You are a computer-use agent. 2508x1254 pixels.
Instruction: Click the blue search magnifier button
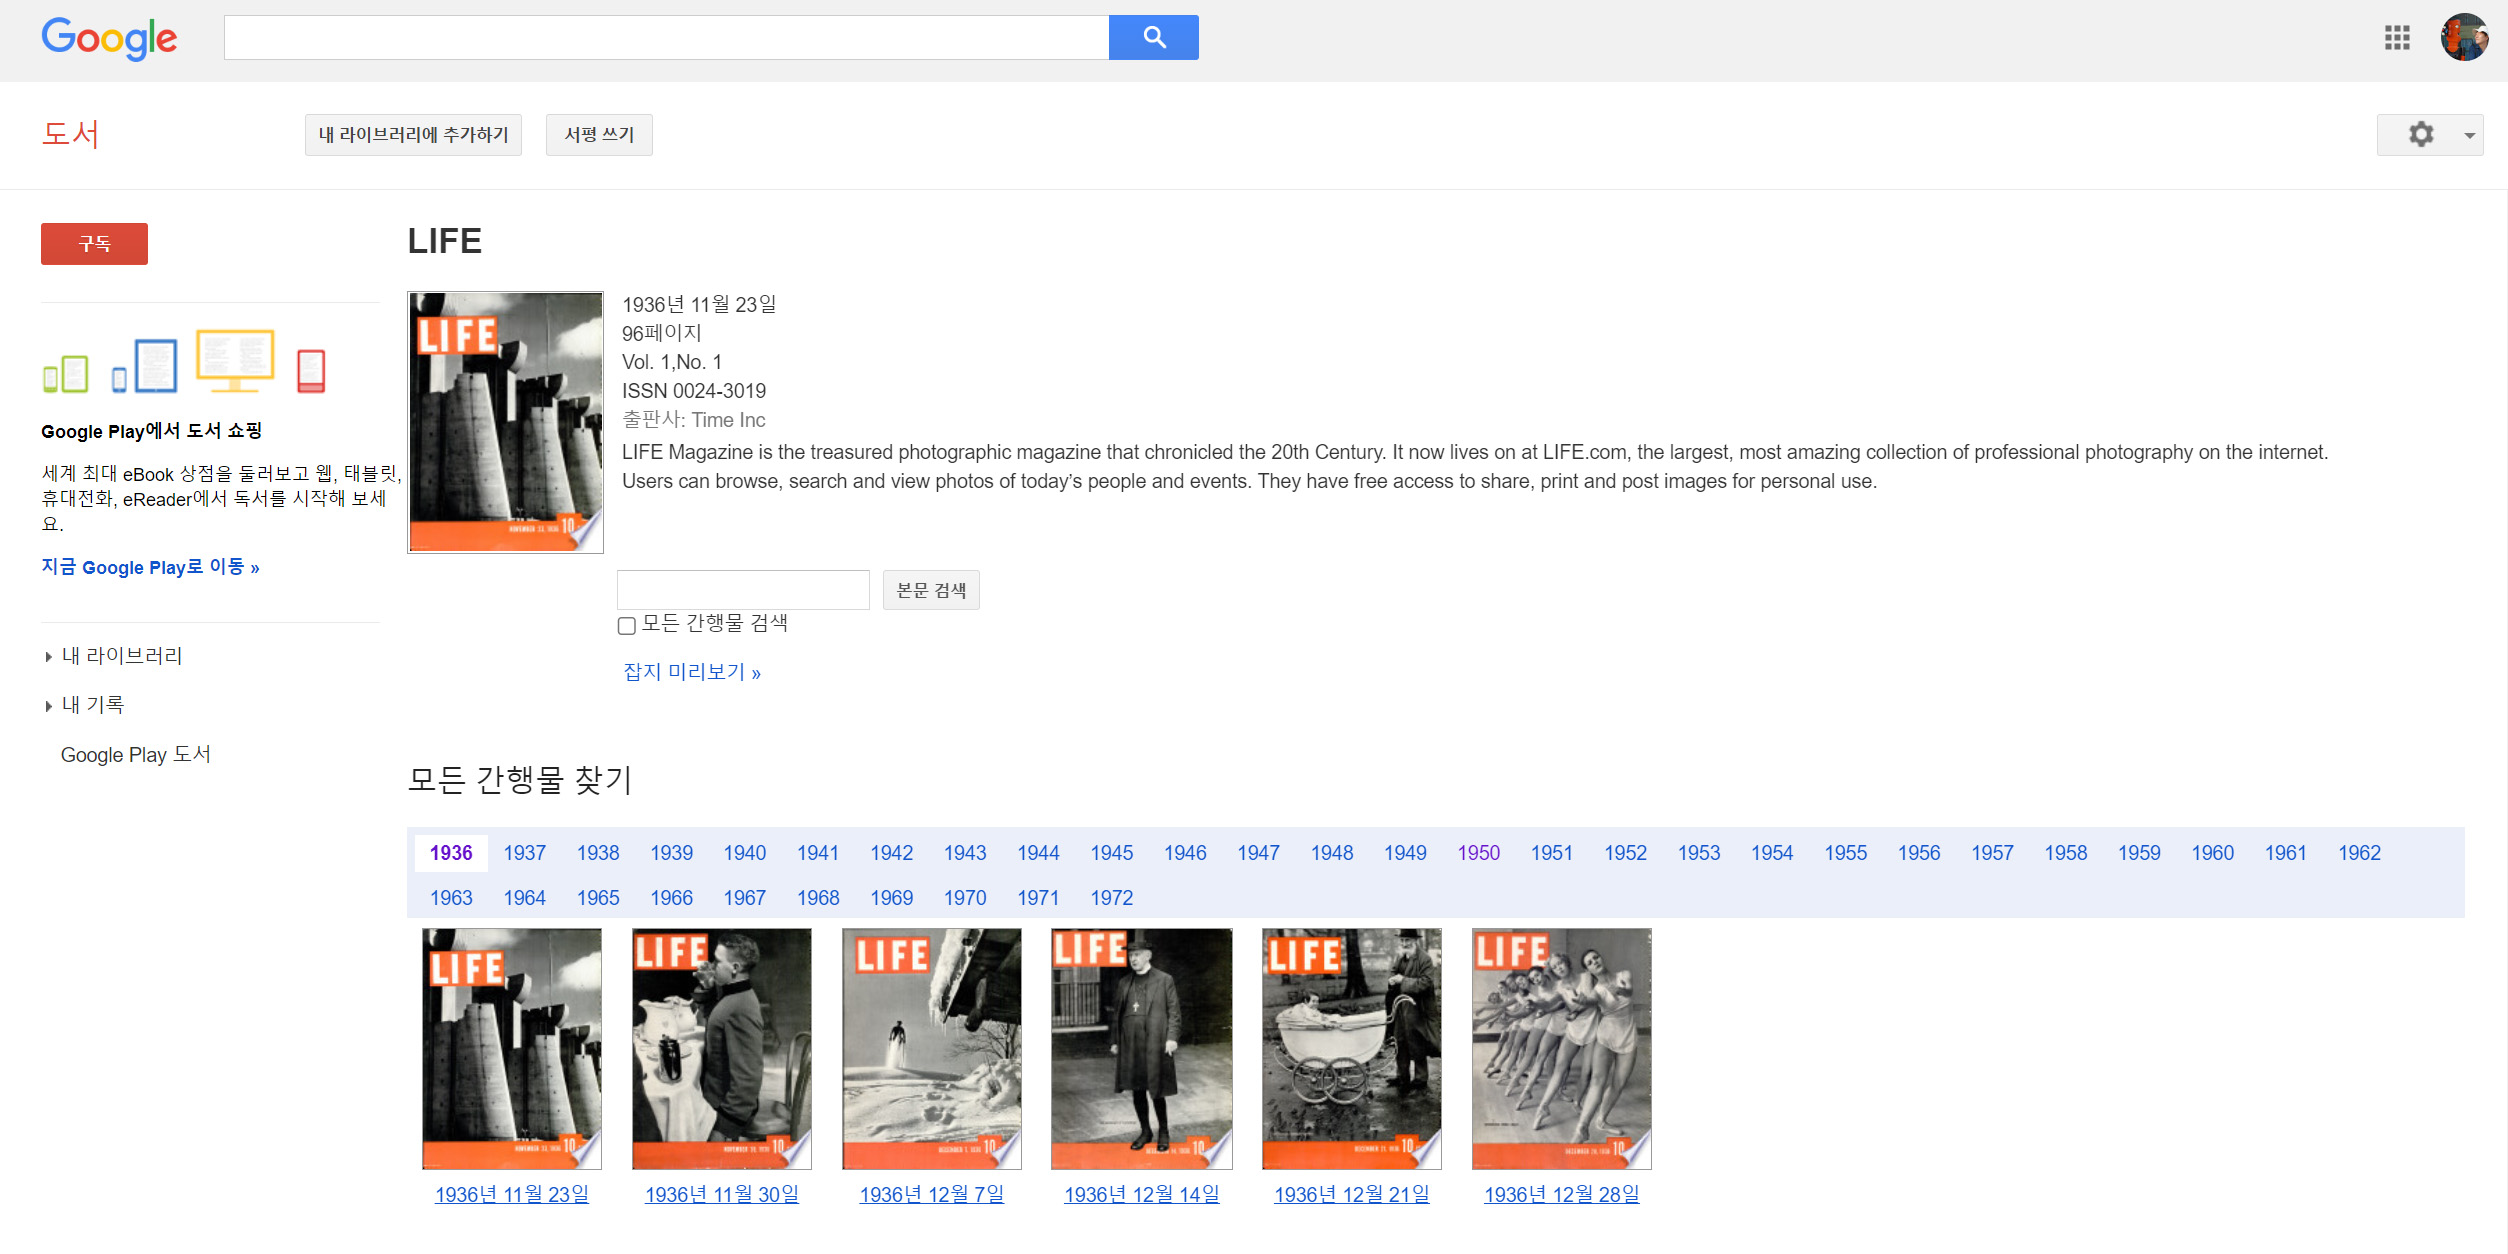coord(1153,38)
